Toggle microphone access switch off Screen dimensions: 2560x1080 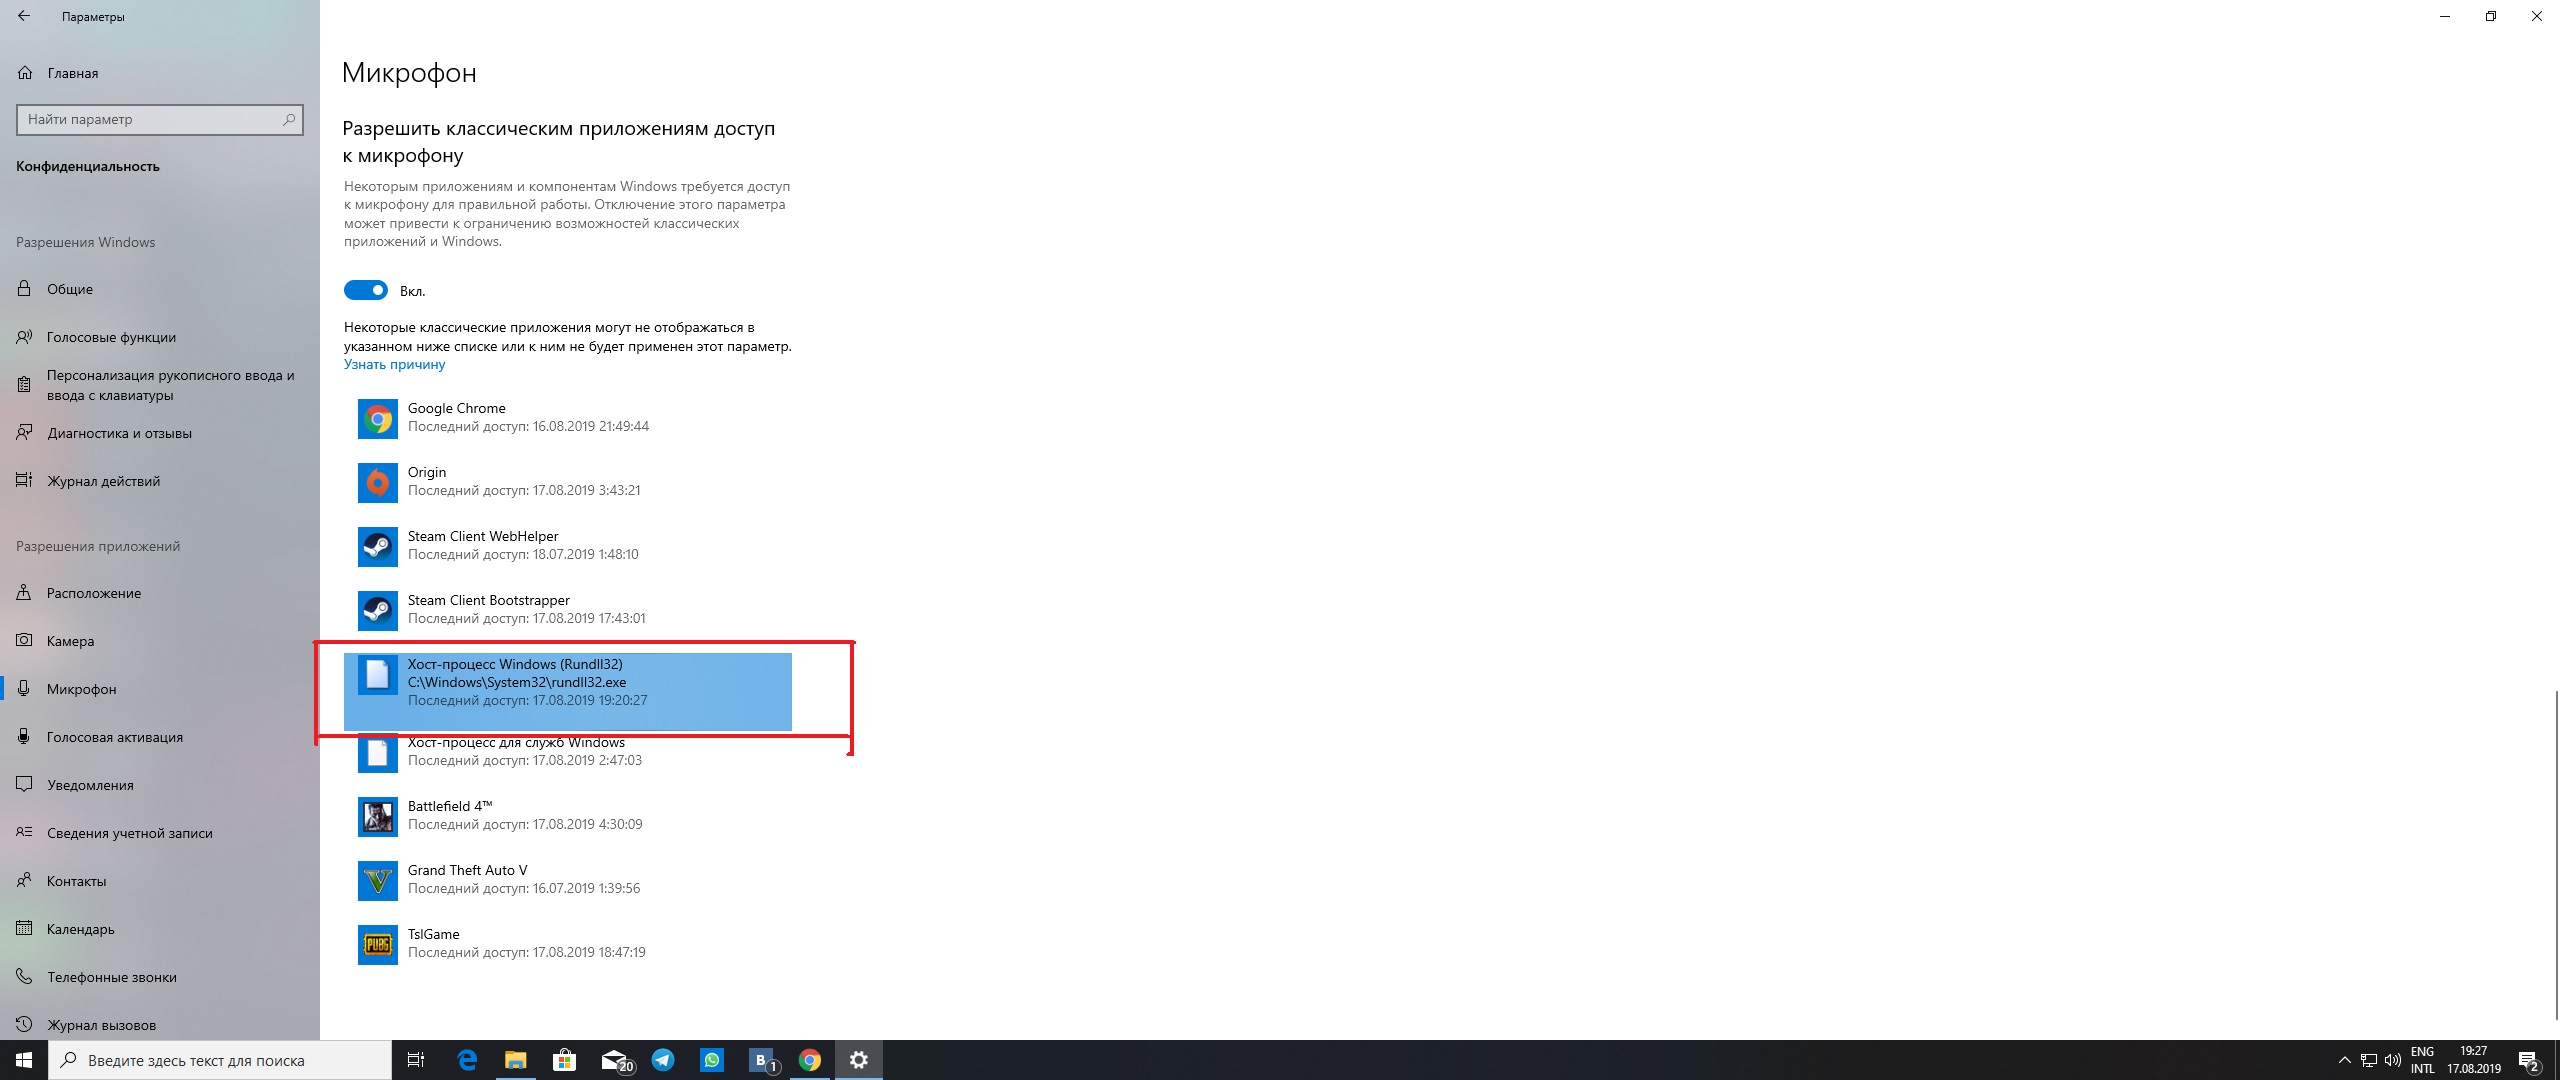pyautogui.click(x=366, y=290)
